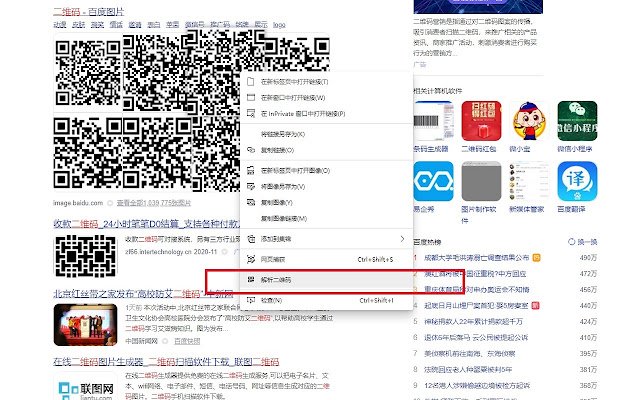Open hot search item ranked 4 at 440万

476,305
